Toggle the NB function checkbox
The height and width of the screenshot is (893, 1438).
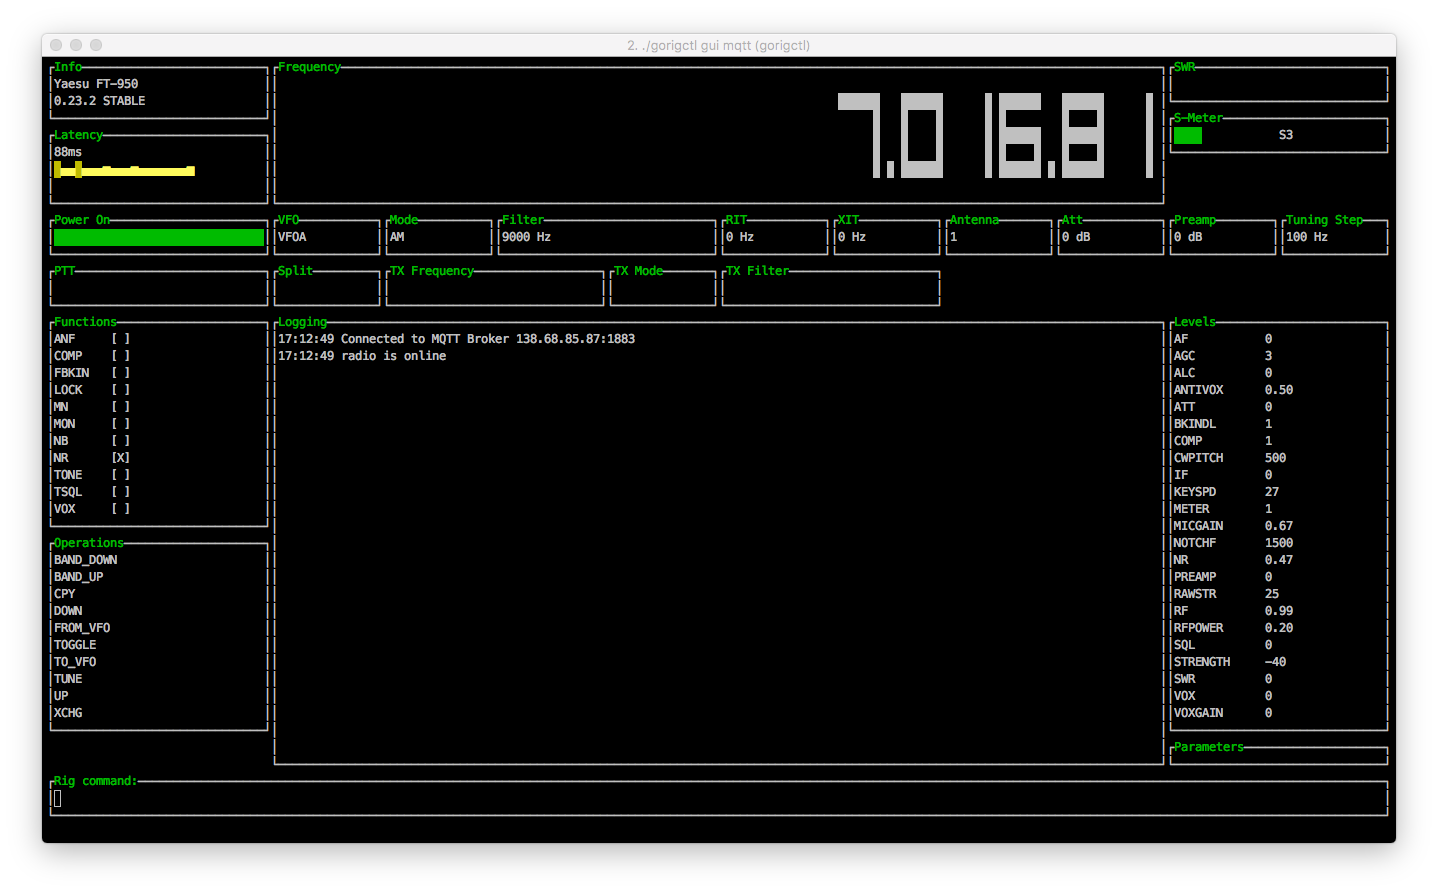tap(120, 441)
